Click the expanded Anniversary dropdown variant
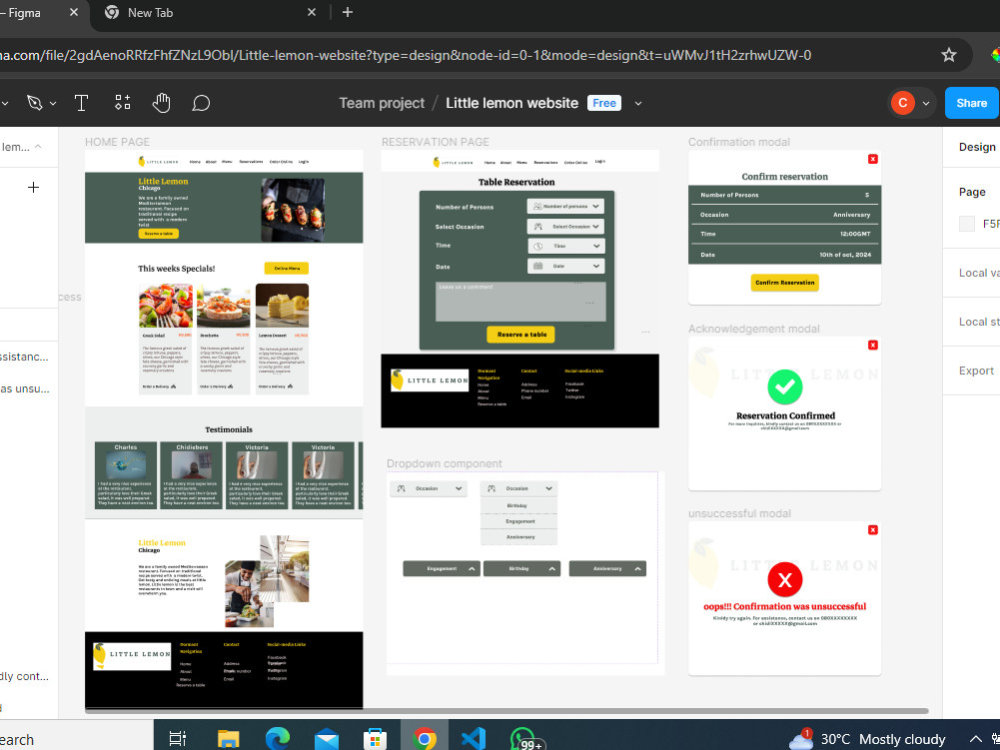This screenshot has width=1000, height=750. pyautogui.click(x=607, y=568)
